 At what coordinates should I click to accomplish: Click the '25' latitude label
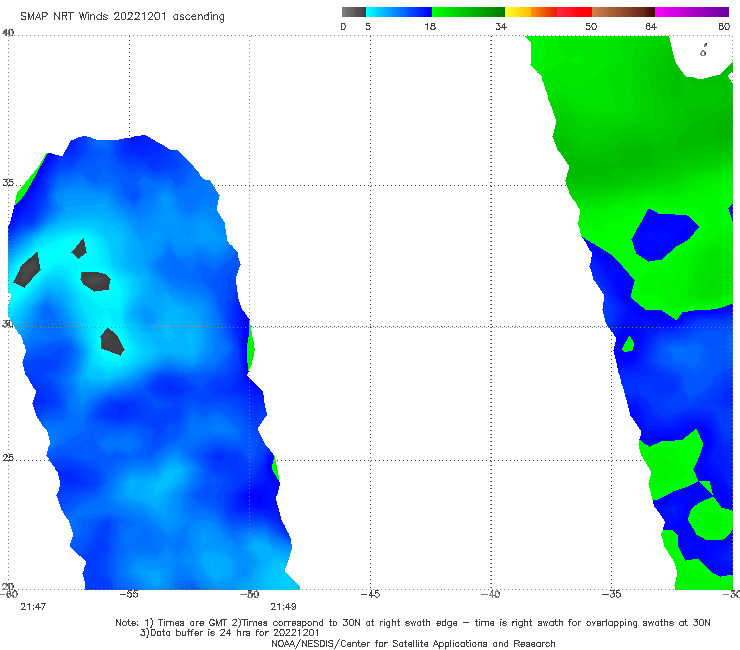(x=8, y=457)
